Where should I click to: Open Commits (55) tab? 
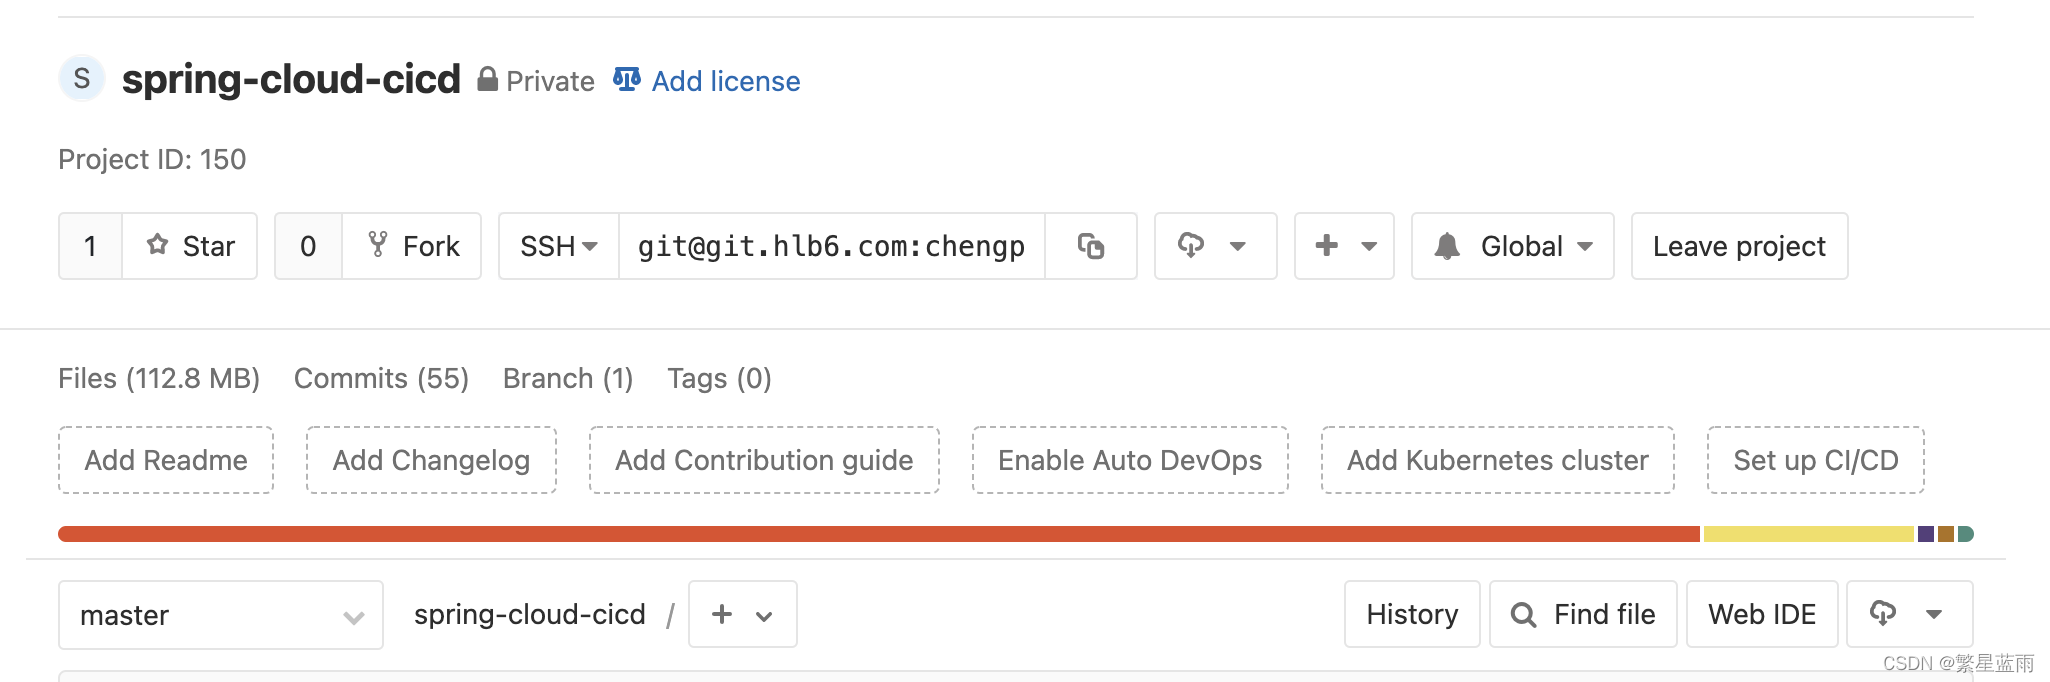[381, 378]
